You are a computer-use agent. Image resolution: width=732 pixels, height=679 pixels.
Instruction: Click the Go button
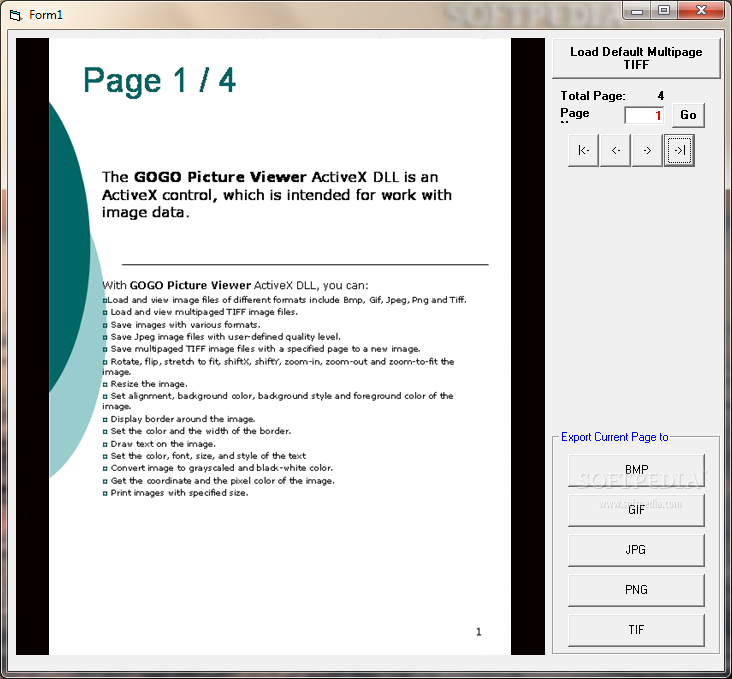tap(688, 115)
